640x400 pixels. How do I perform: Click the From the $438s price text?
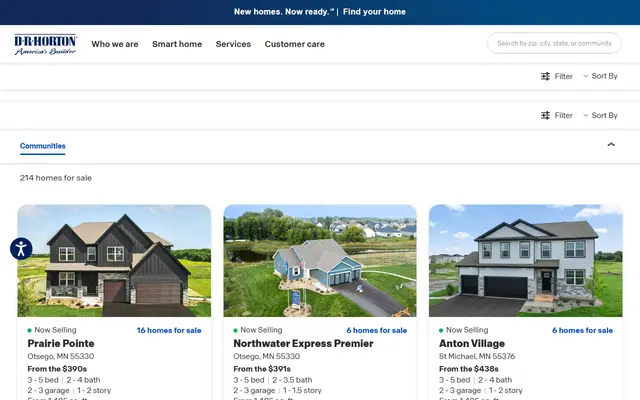tap(469, 369)
